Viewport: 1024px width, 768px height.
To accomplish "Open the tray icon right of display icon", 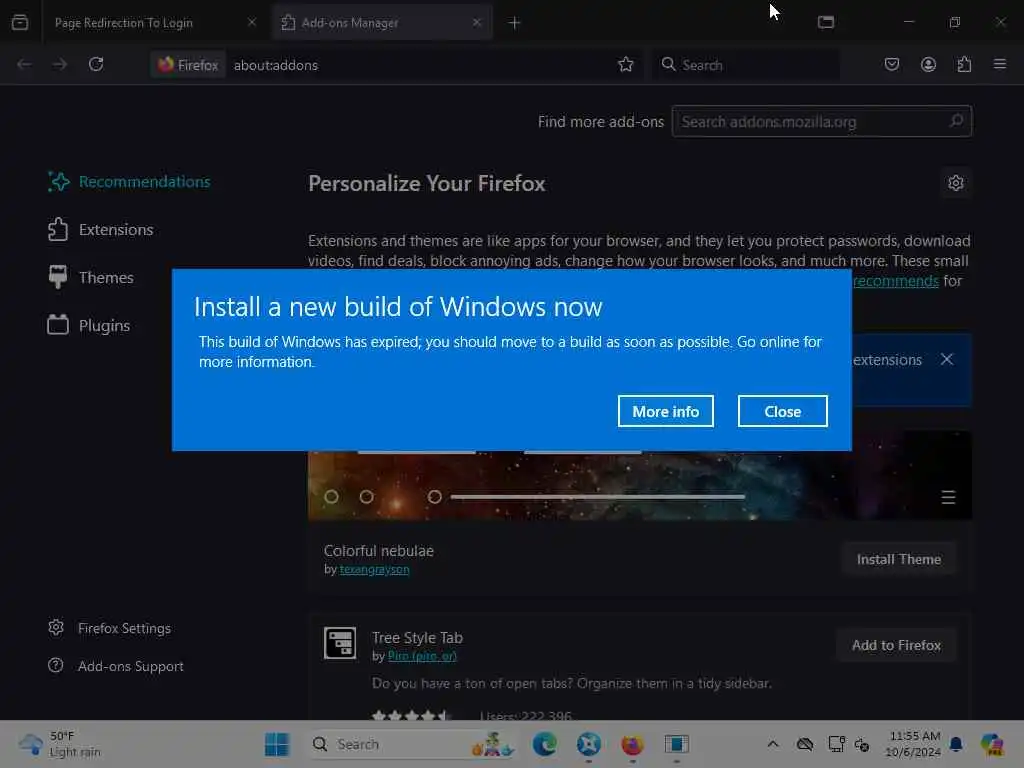I will point(861,744).
